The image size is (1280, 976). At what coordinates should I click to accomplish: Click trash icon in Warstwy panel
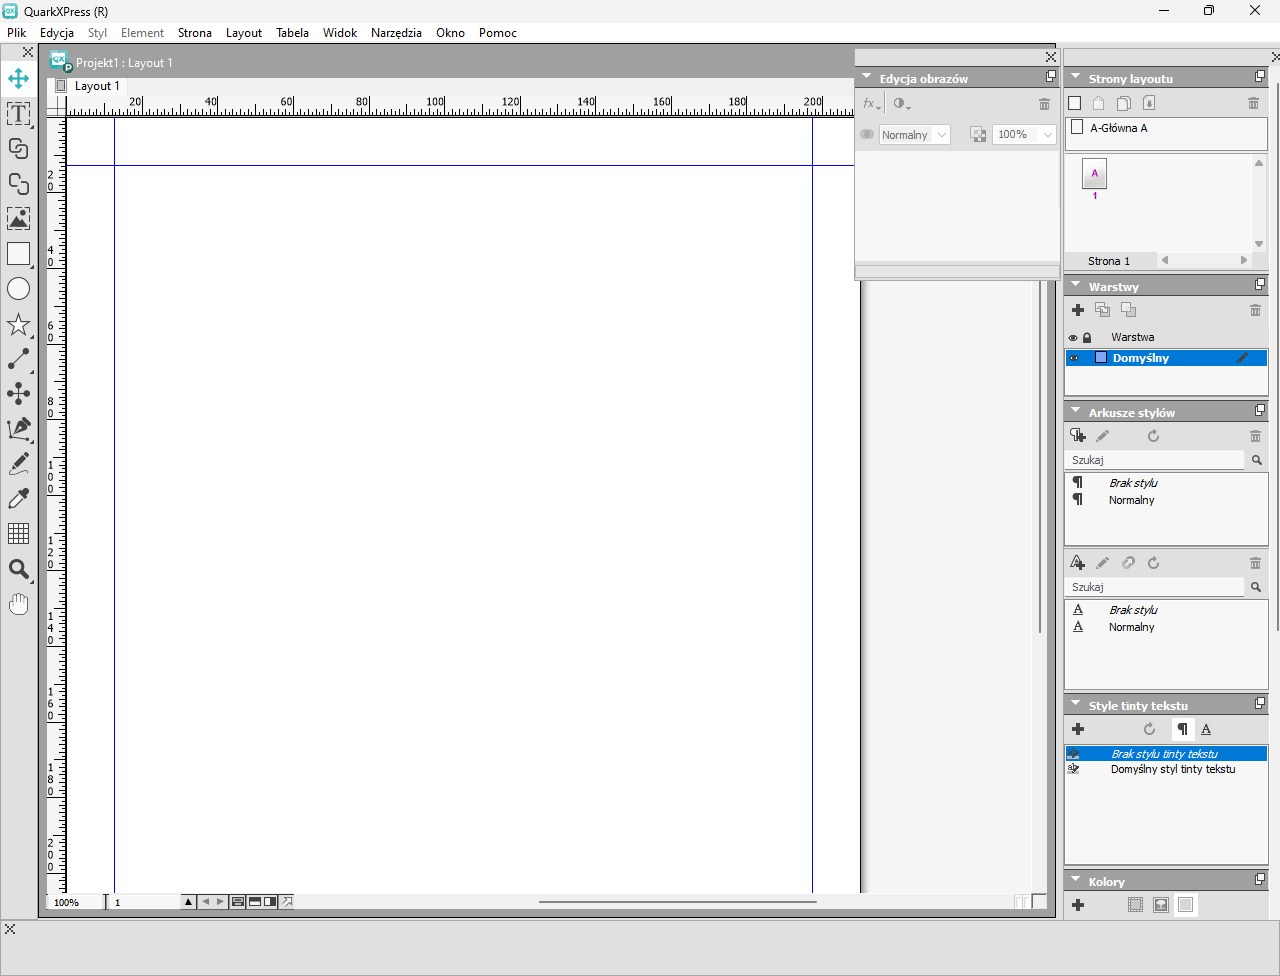pyautogui.click(x=1255, y=310)
